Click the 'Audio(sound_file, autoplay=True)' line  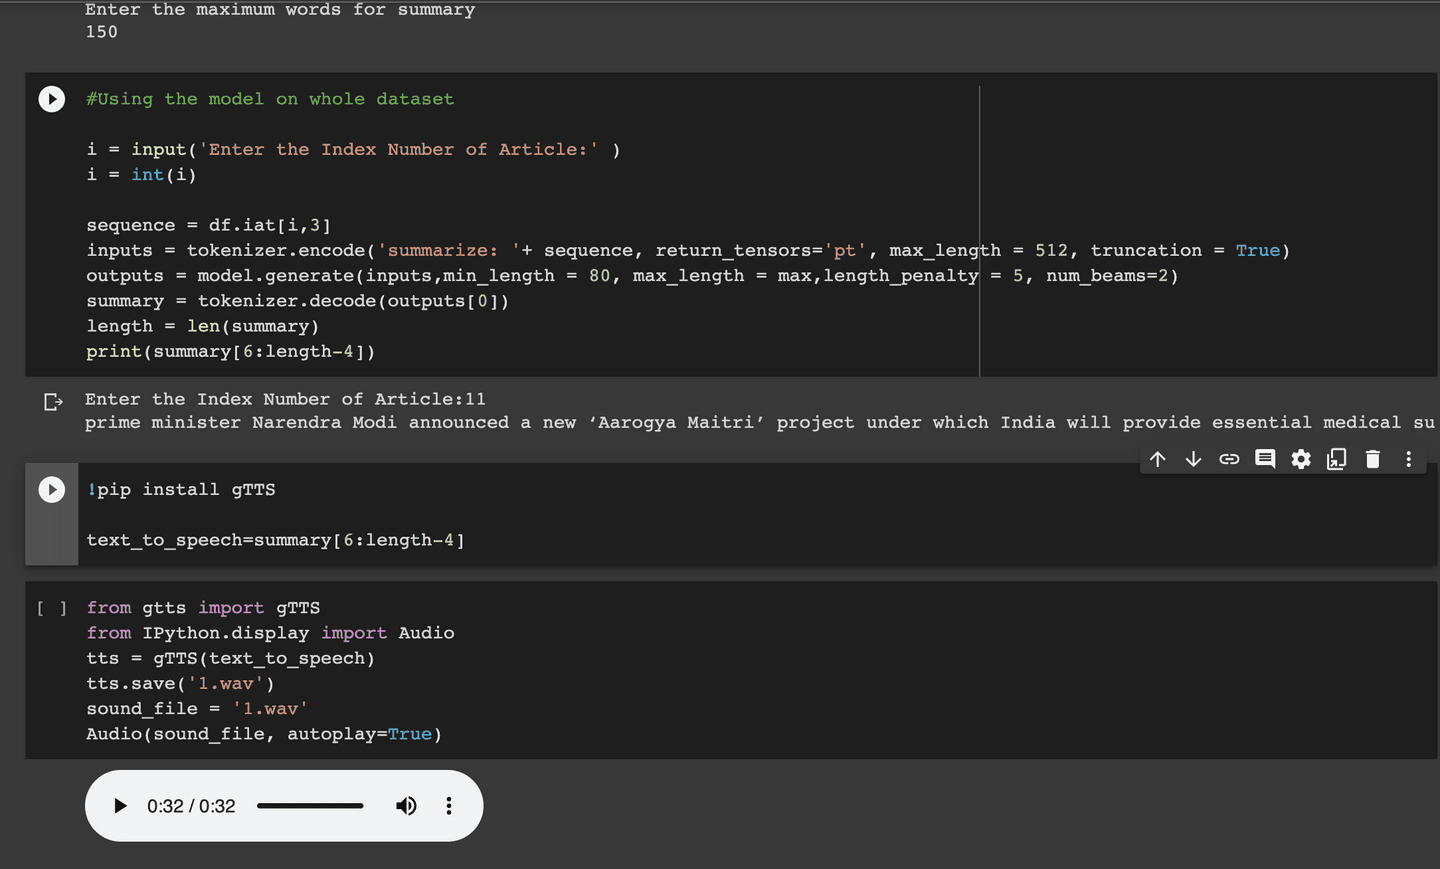tap(264, 734)
